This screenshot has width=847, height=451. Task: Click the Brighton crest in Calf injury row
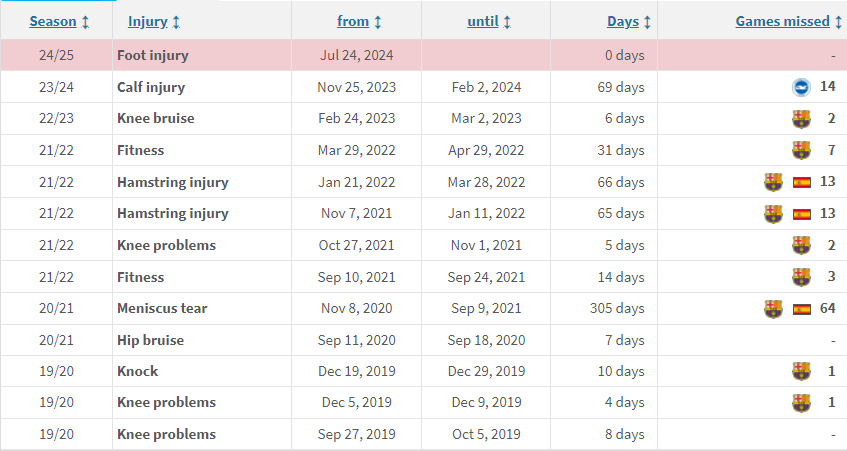[800, 87]
